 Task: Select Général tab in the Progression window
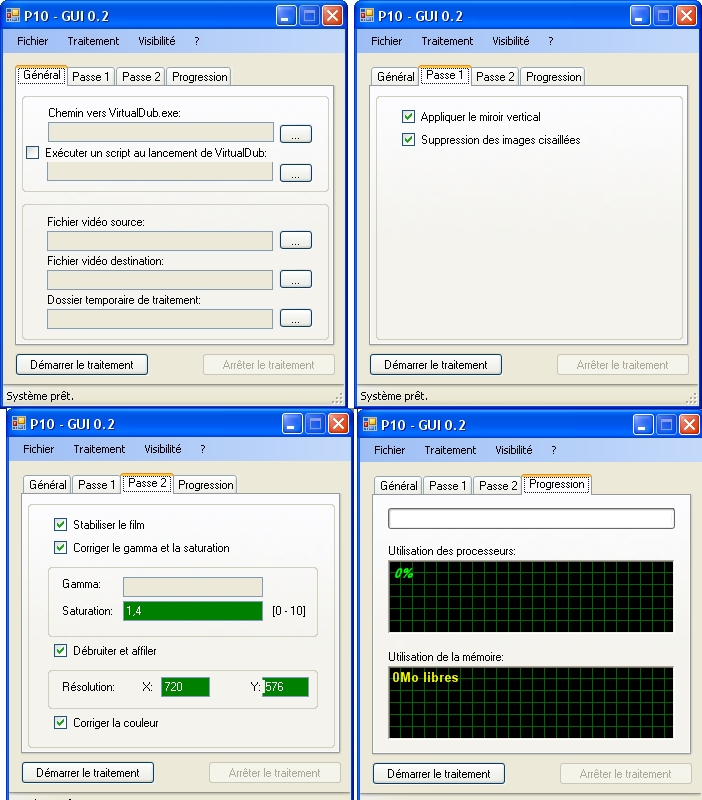click(x=398, y=486)
